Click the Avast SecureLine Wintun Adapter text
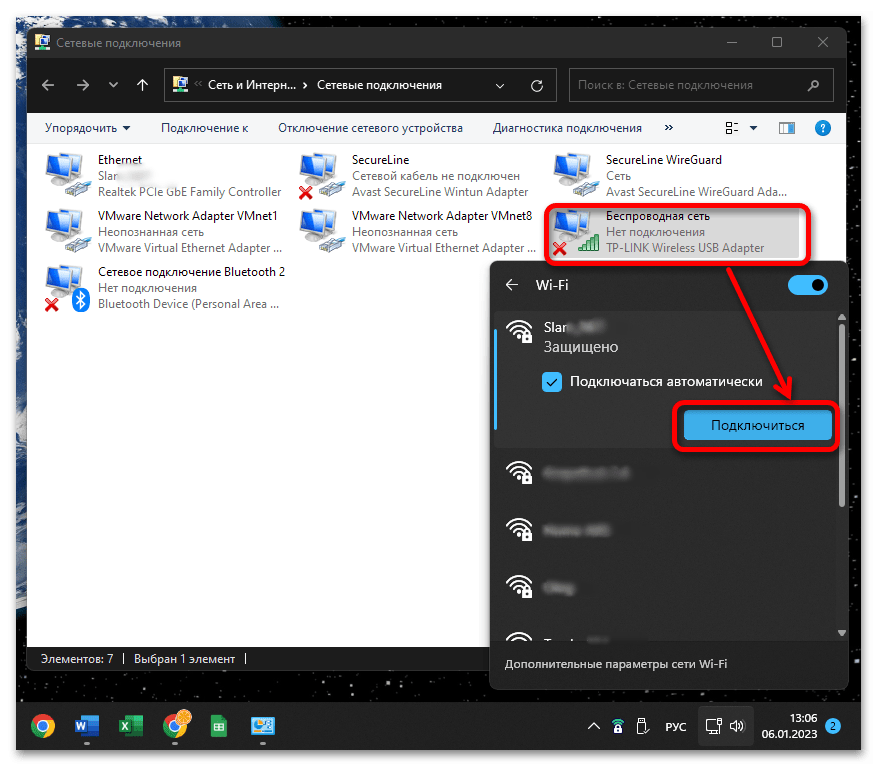The image size is (877, 766). pos(440,192)
